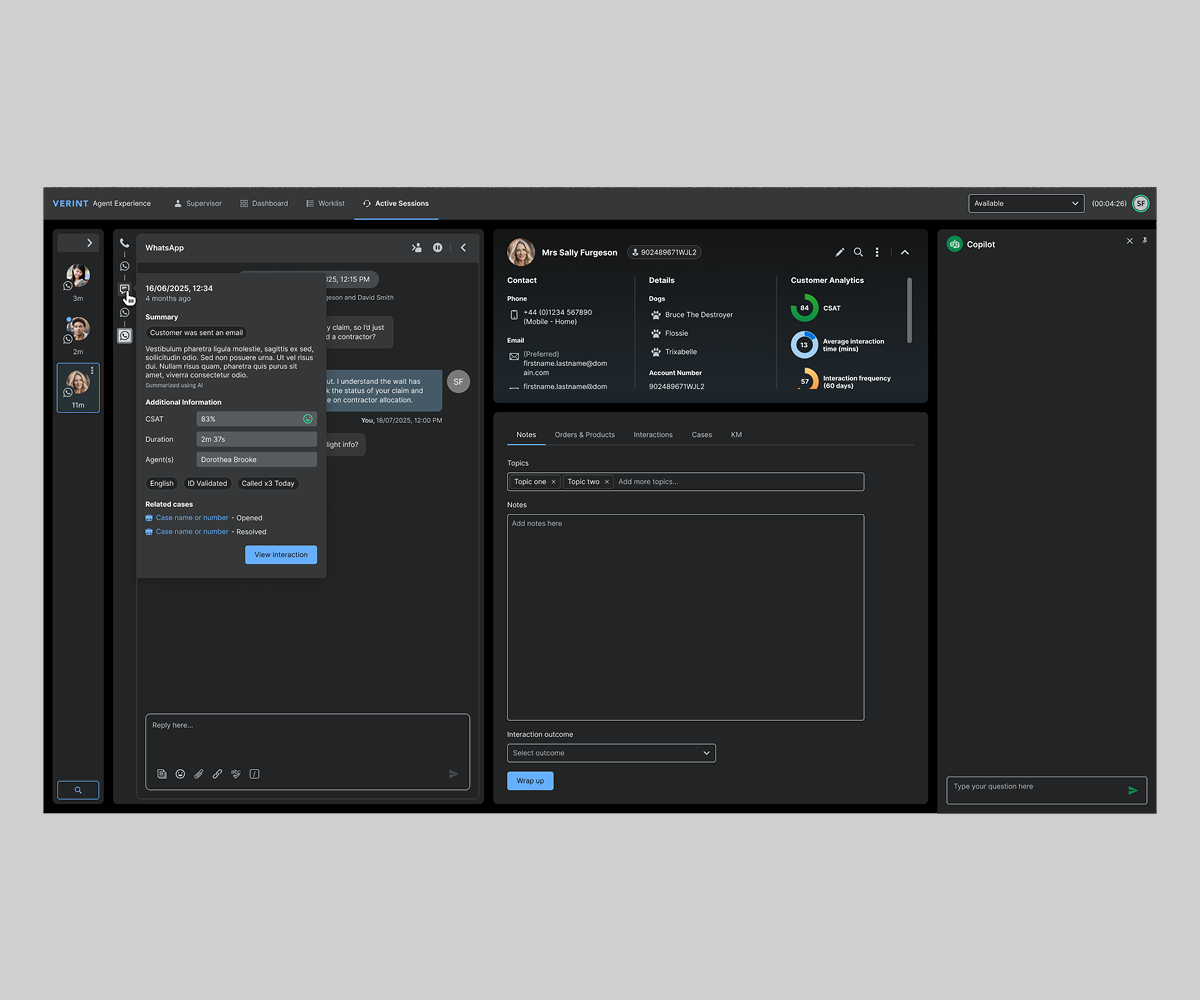Open the Available status dropdown
Screen dimensions: 1200x1000
1026,203
